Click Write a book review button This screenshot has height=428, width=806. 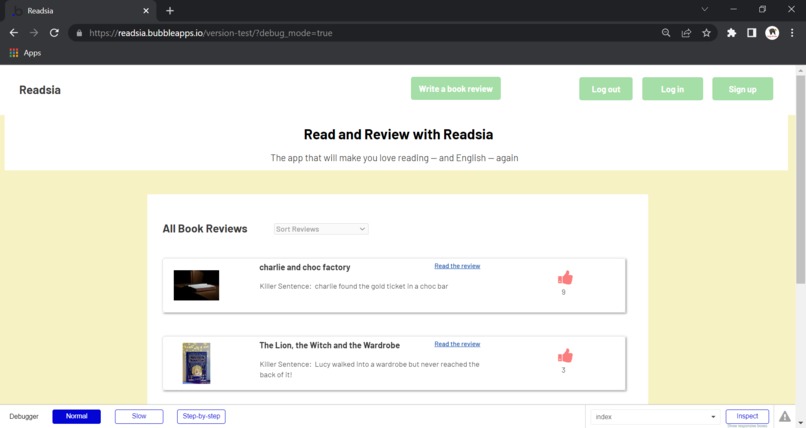(455, 88)
